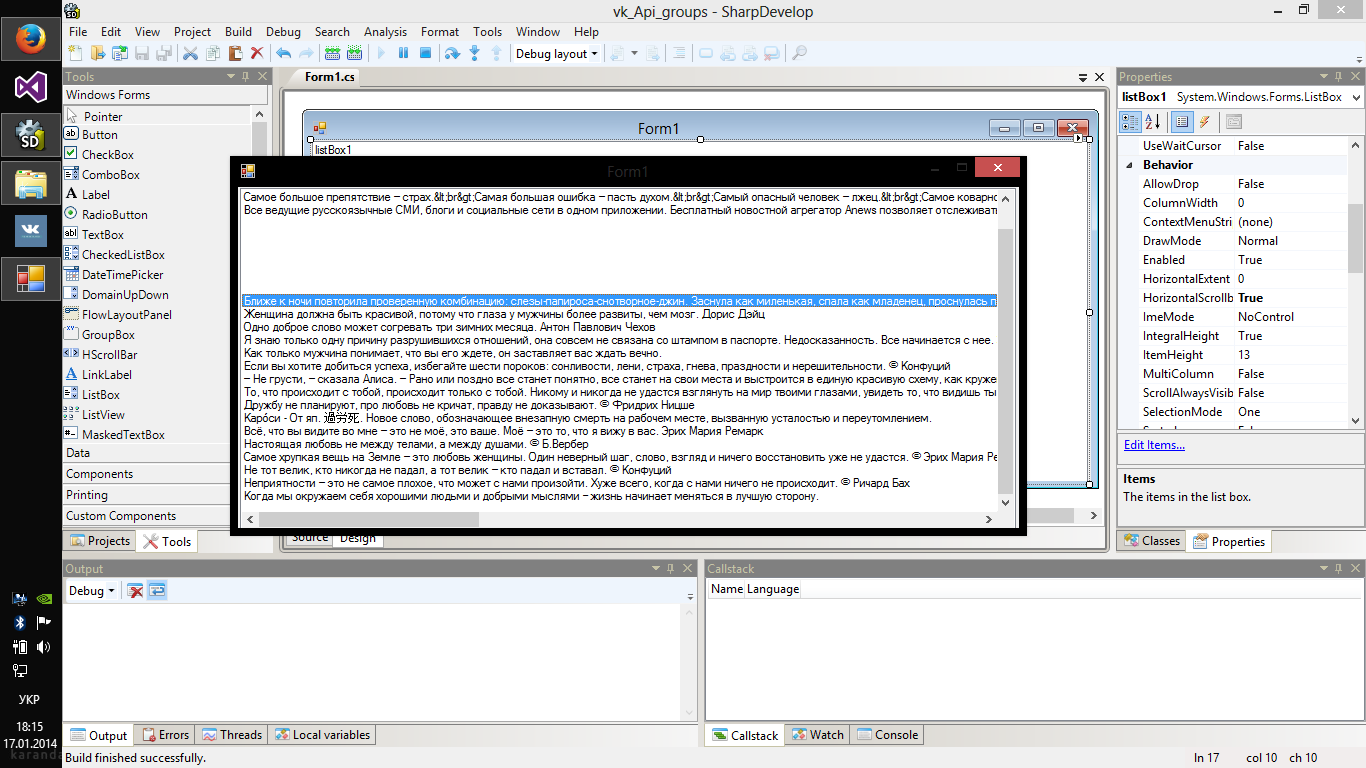This screenshot has height=768, width=1366.
Task: Click the Pause execution toolbar icon
Action: [x=404, y=53]
